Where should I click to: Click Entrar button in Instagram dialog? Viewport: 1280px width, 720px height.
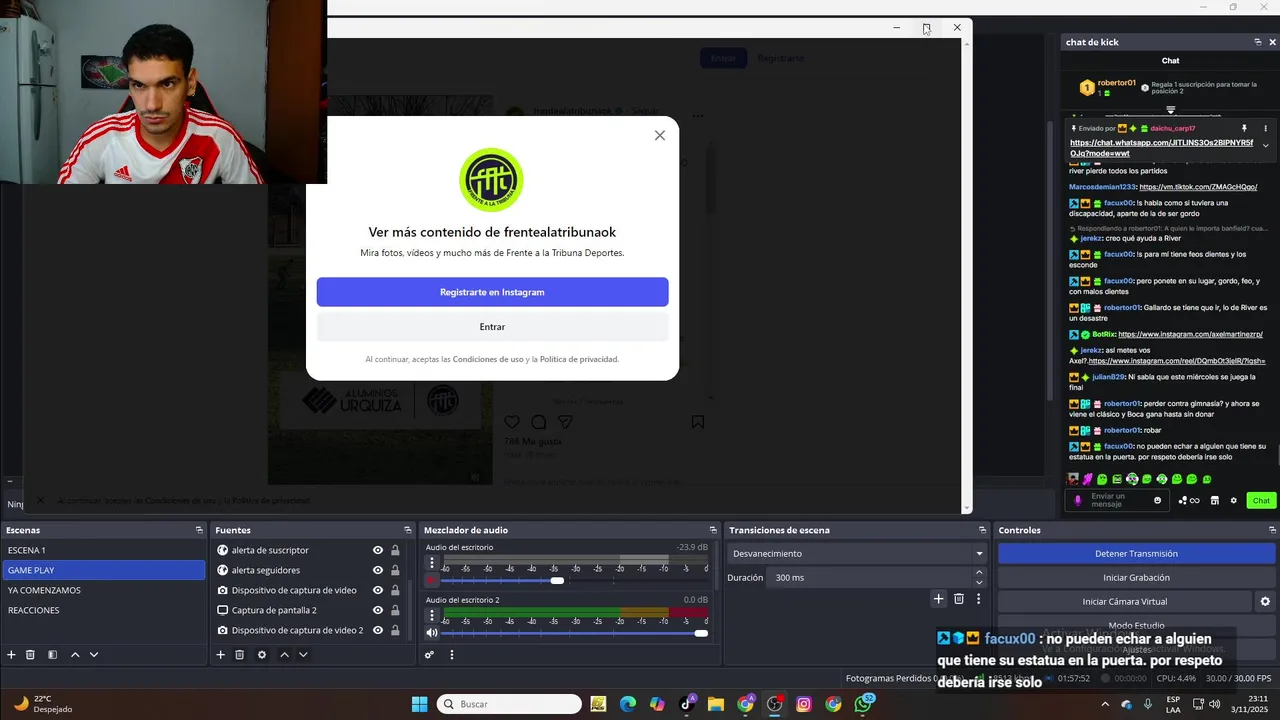492,327
